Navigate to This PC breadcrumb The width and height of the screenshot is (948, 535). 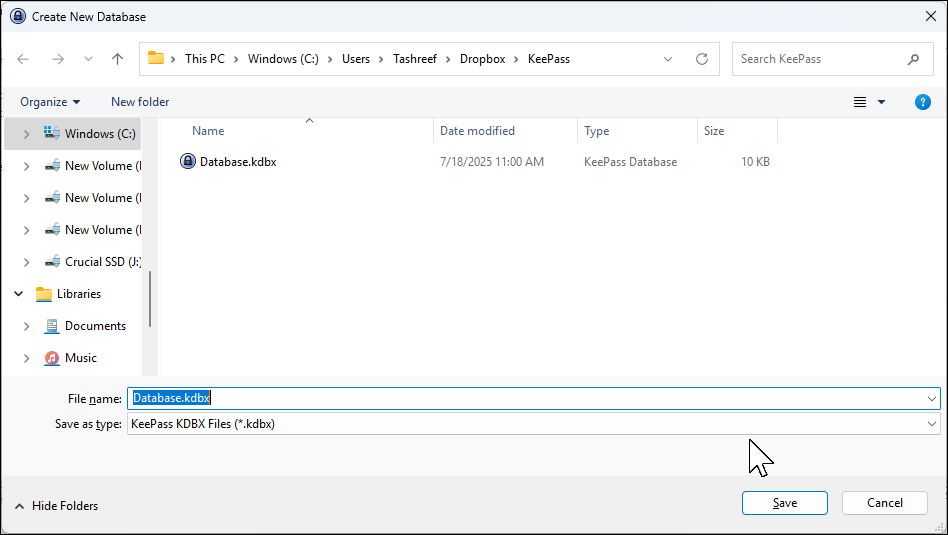(x=204, y=59)
